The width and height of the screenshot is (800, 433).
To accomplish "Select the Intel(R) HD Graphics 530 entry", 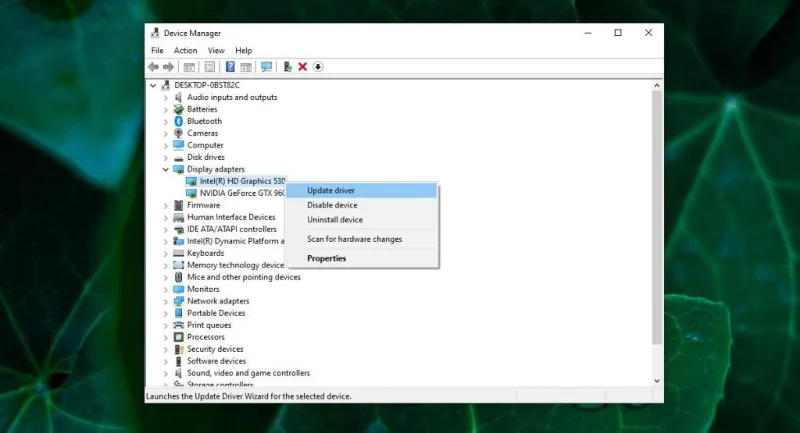I will pyautogui.click(x=242, y=181).
